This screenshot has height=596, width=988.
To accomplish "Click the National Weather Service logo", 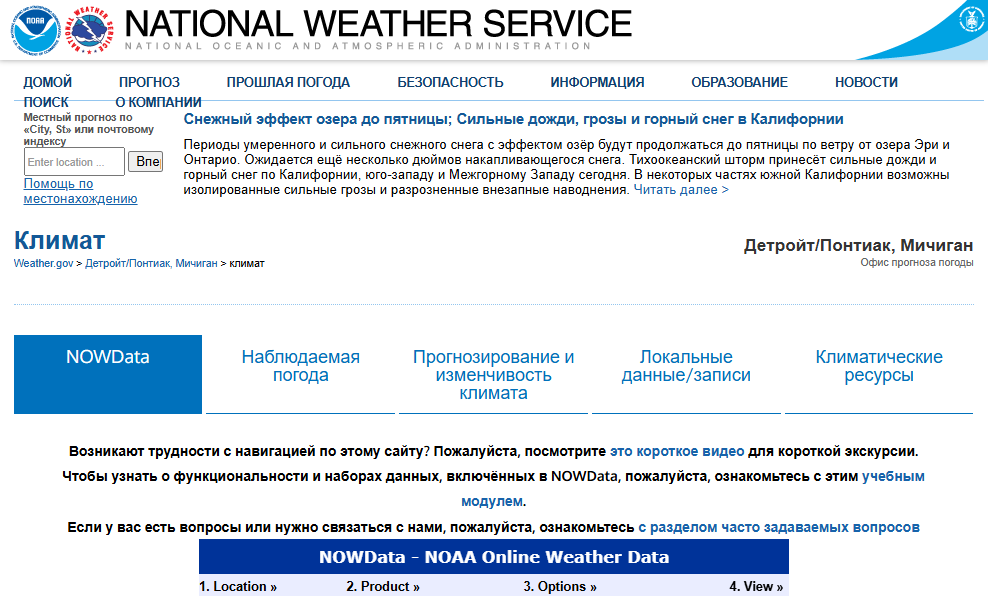I will [90, 30].
